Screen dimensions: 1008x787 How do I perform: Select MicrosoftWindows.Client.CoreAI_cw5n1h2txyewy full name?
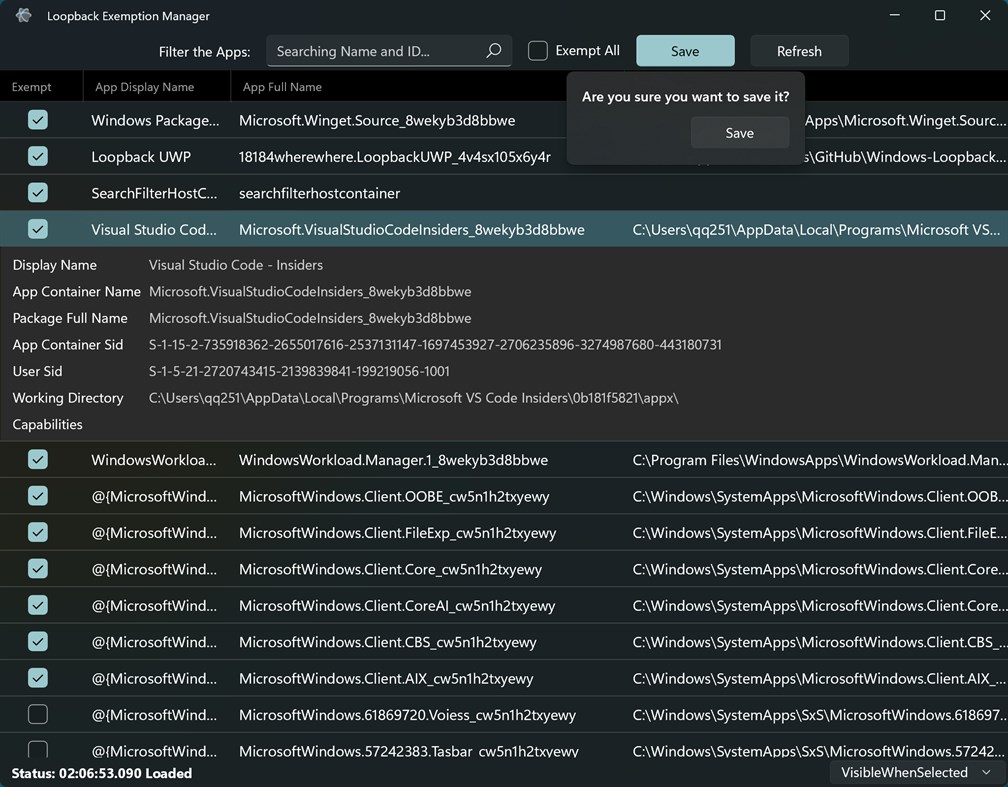coord(397,606)
